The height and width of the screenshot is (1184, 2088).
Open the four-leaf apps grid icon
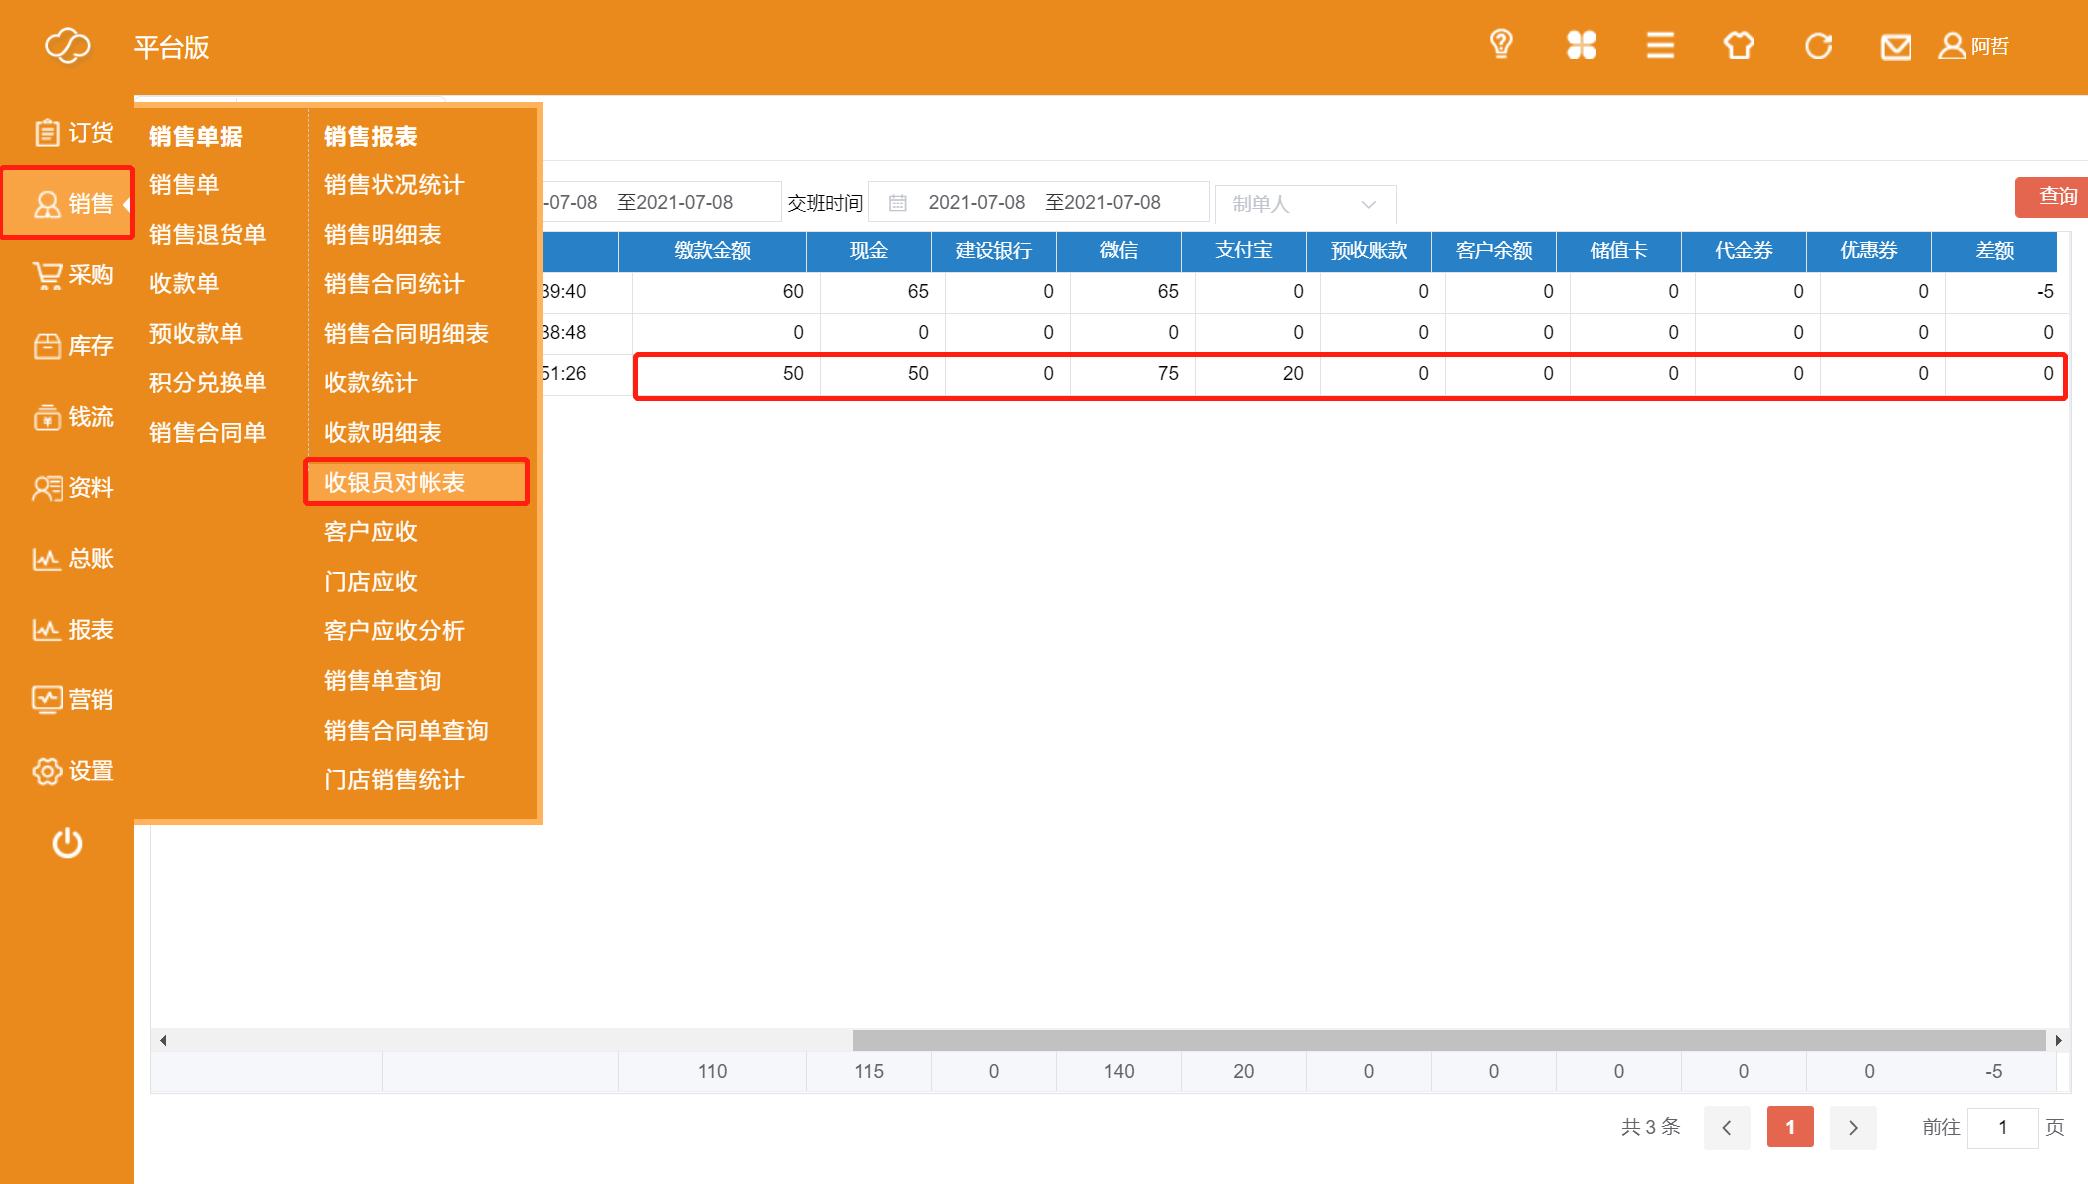(x=1581, y=45)
